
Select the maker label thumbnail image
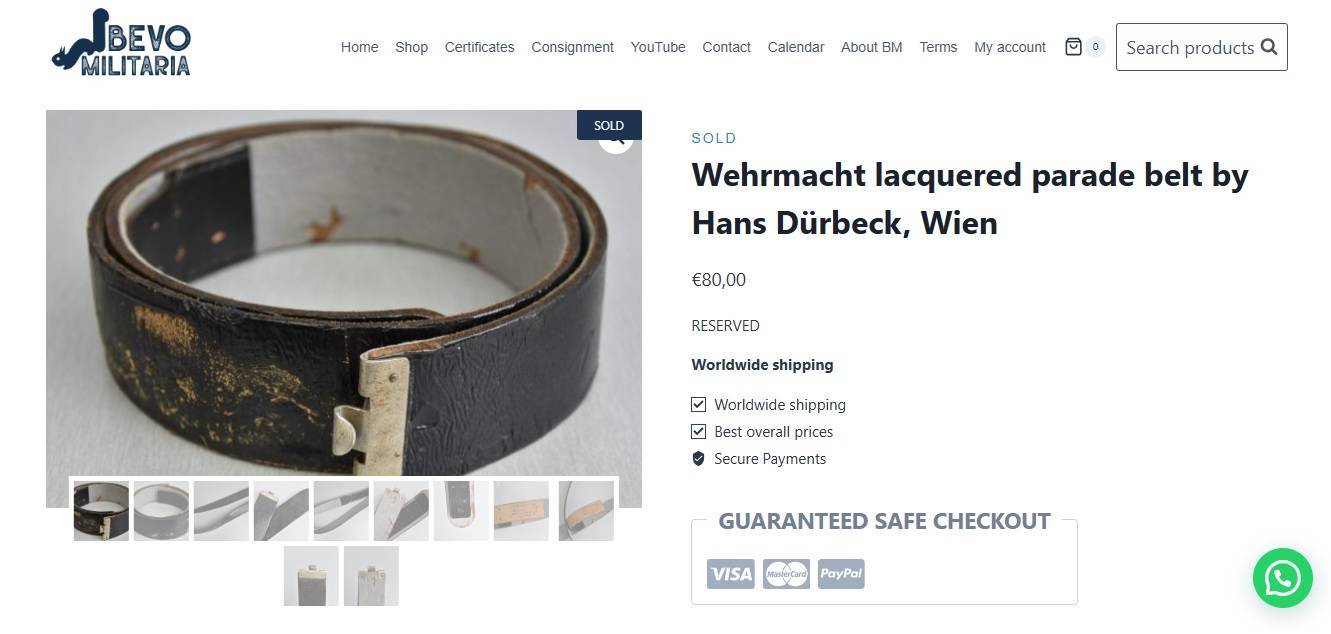tap(521, 511)
